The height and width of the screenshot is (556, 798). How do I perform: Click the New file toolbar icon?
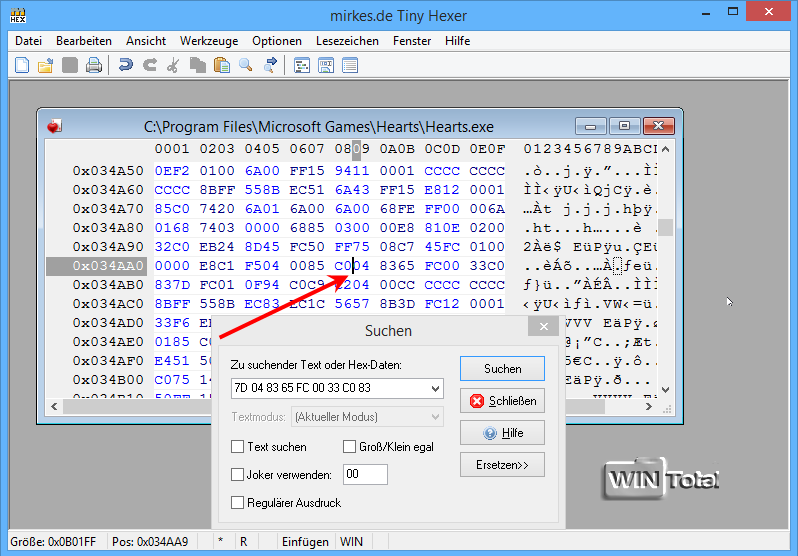[x=22, y=65]
